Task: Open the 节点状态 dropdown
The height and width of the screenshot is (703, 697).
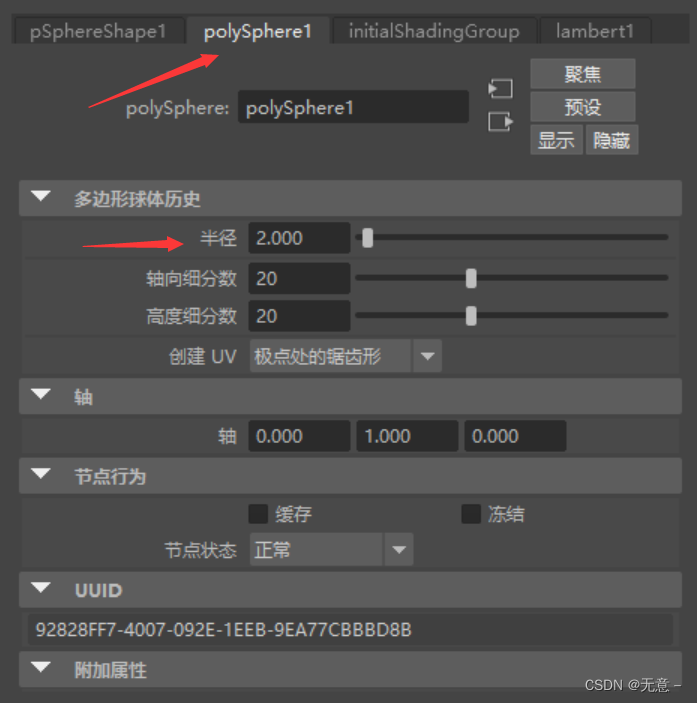Action: [x=331, y=549]
